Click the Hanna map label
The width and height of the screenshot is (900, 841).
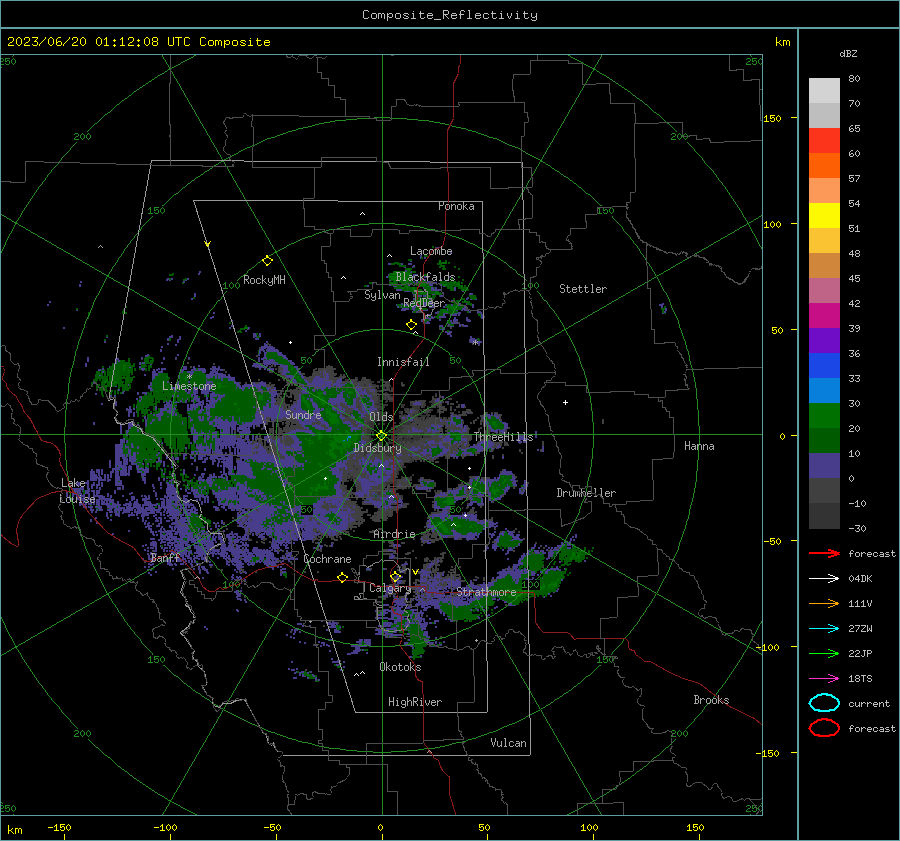(x=699, y=446)
